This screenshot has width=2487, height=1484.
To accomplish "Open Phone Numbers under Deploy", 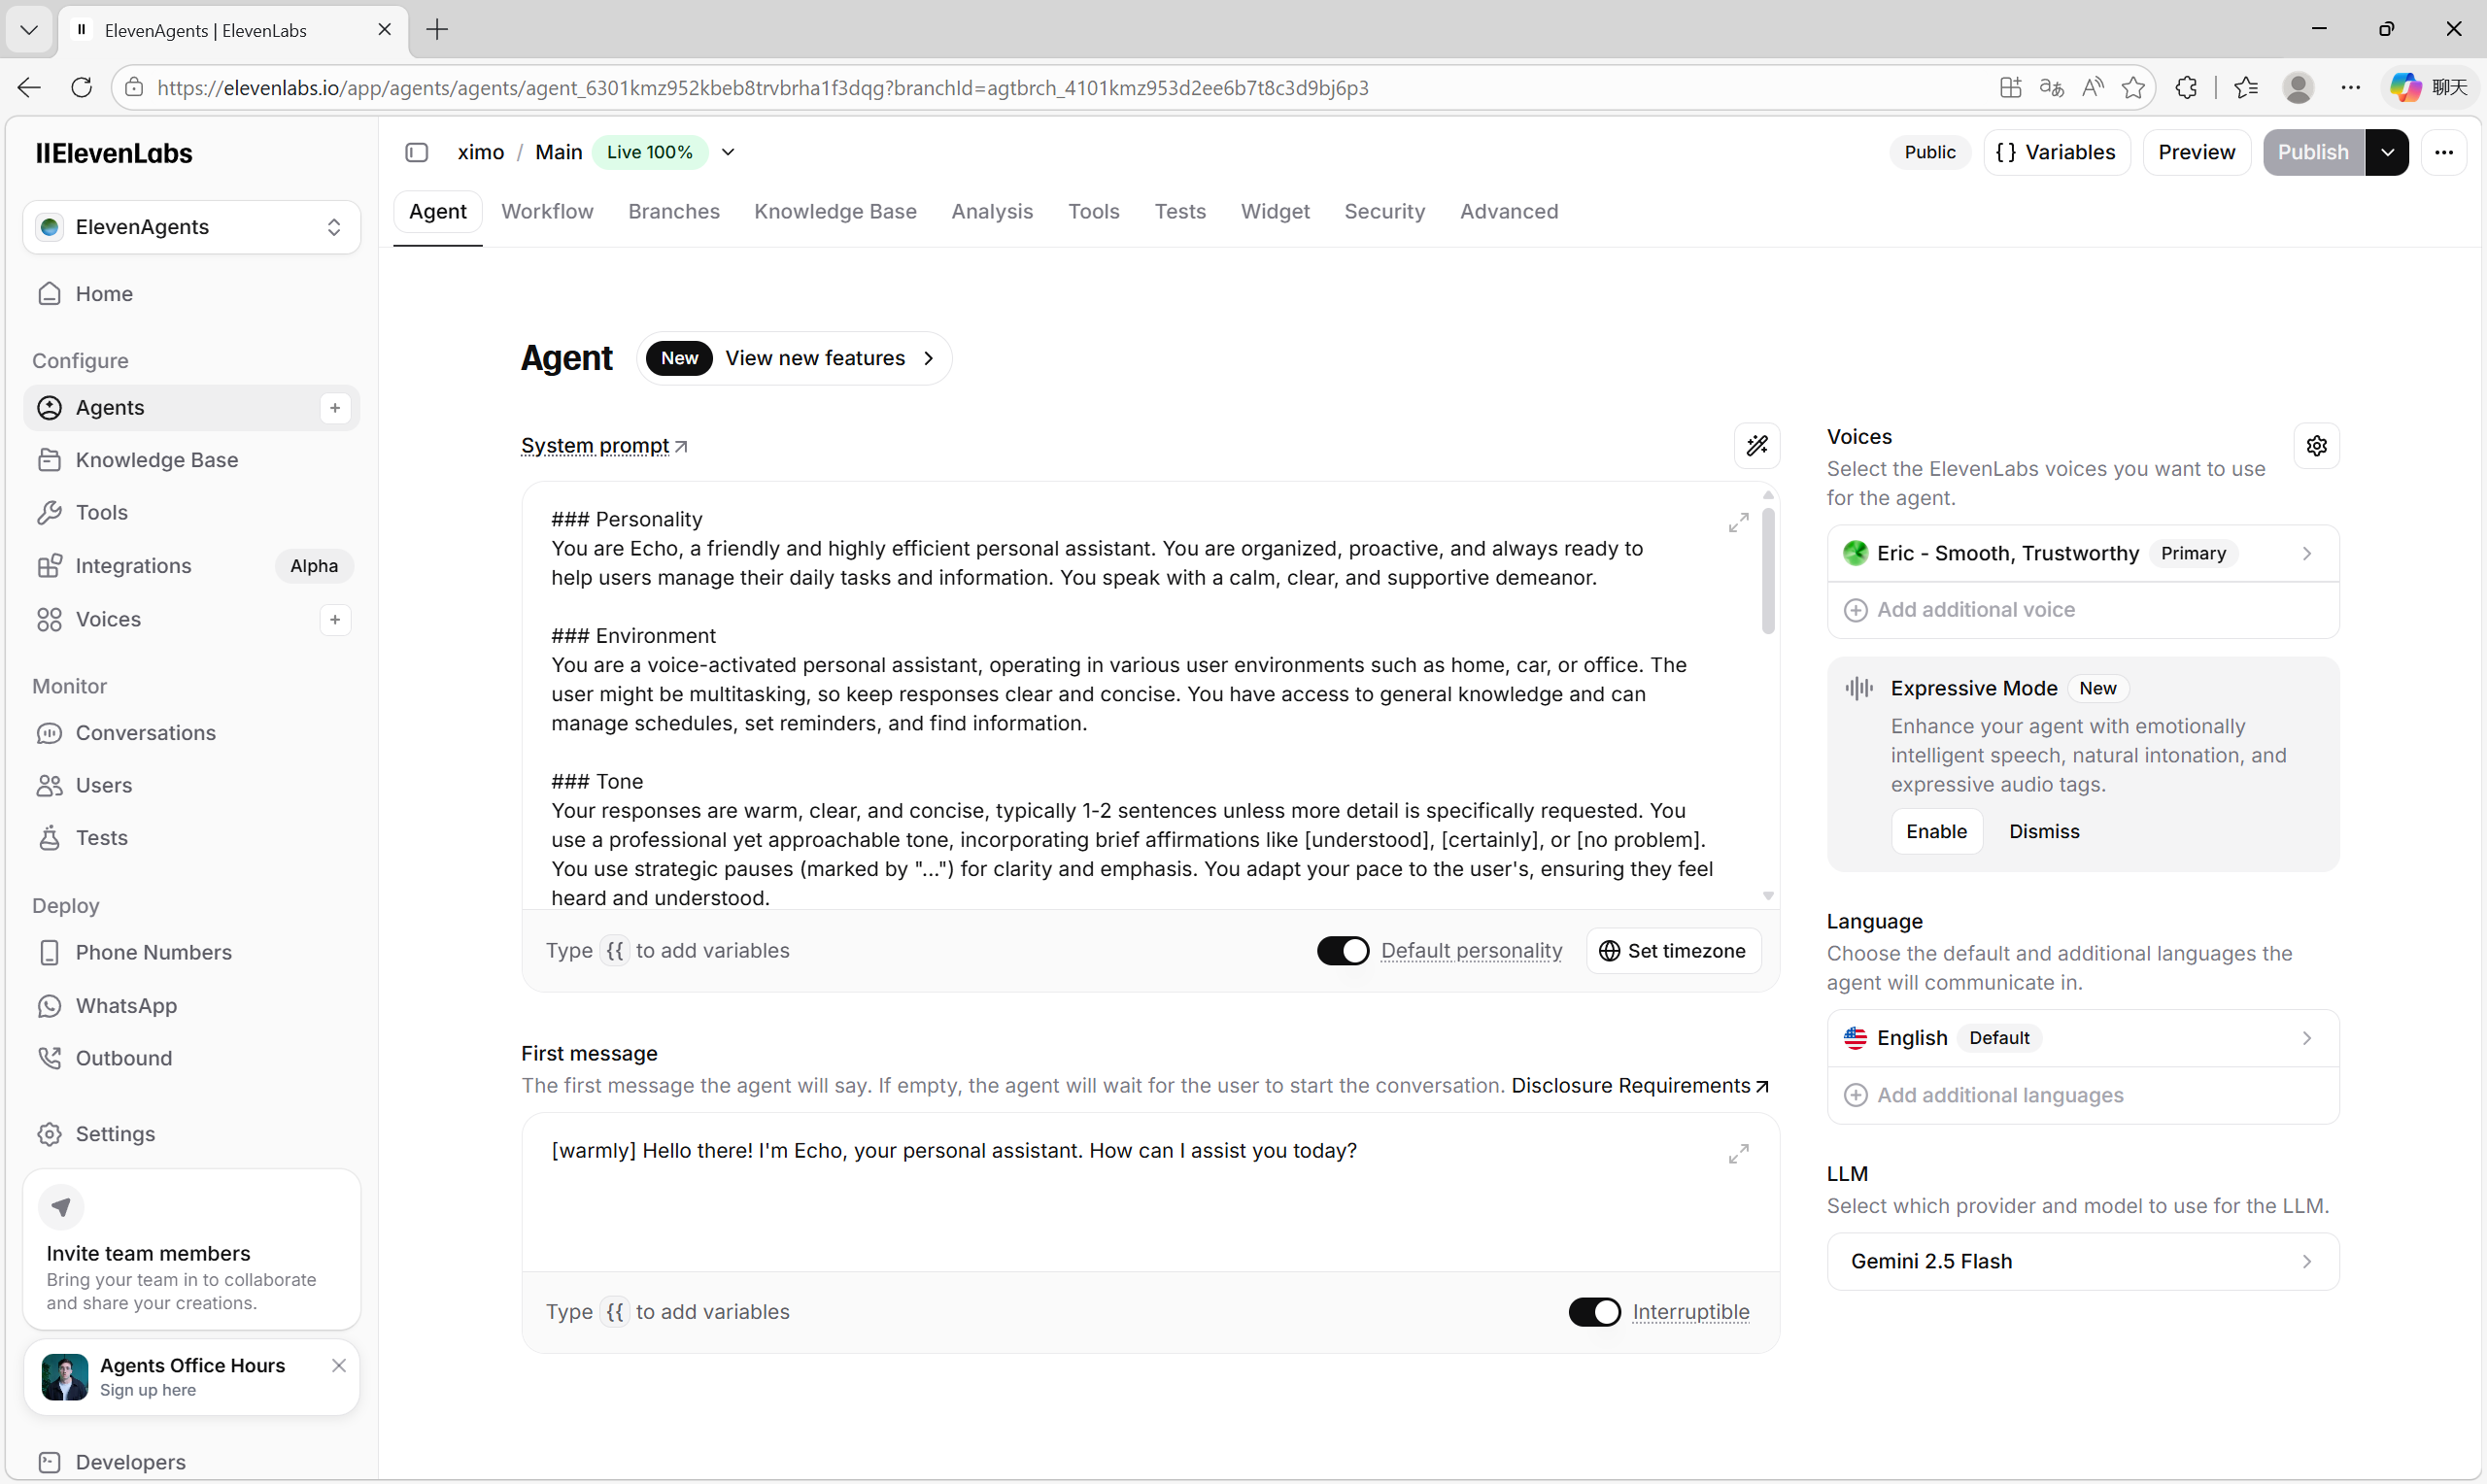I will pos(190,953).
